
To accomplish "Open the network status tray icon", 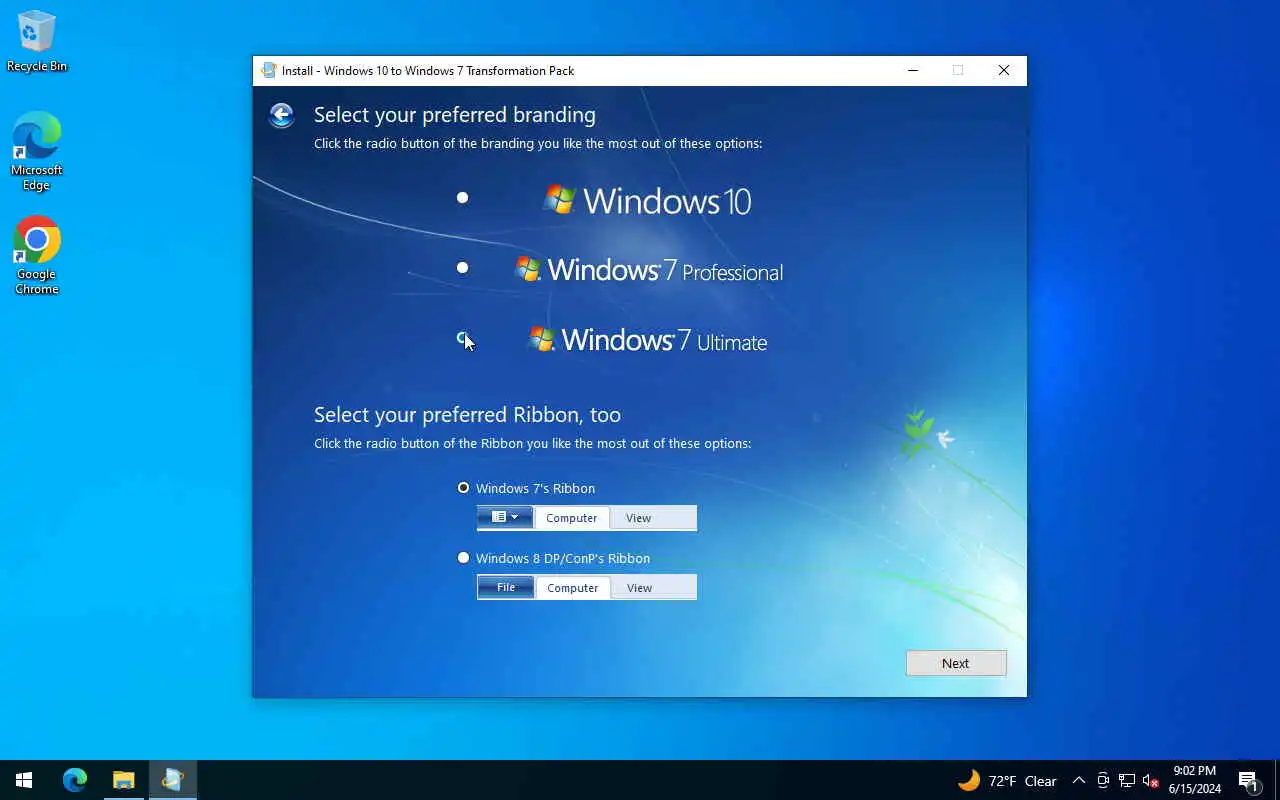I will [x=1127, y=781].
